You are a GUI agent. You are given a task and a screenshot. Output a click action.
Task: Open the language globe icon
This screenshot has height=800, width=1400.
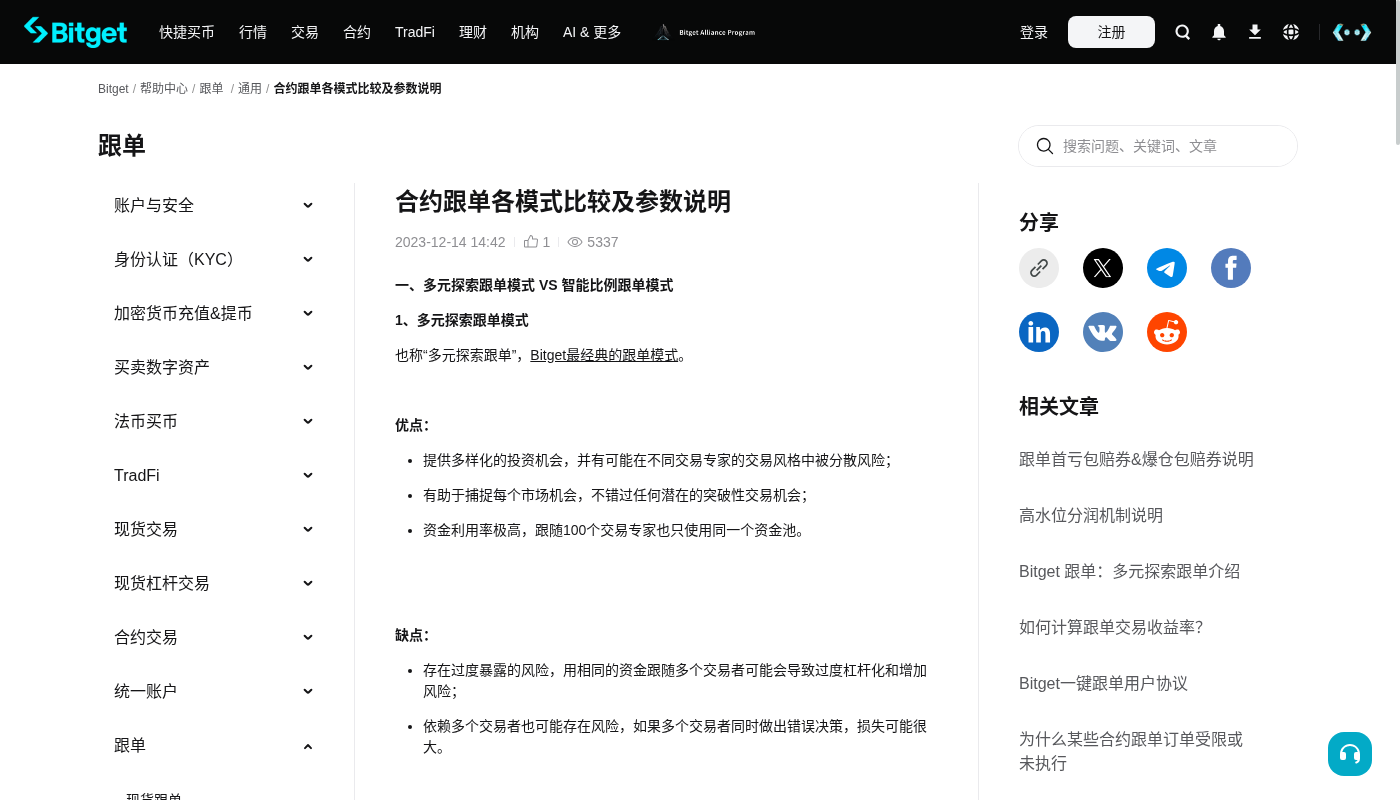coord(1291,32)
